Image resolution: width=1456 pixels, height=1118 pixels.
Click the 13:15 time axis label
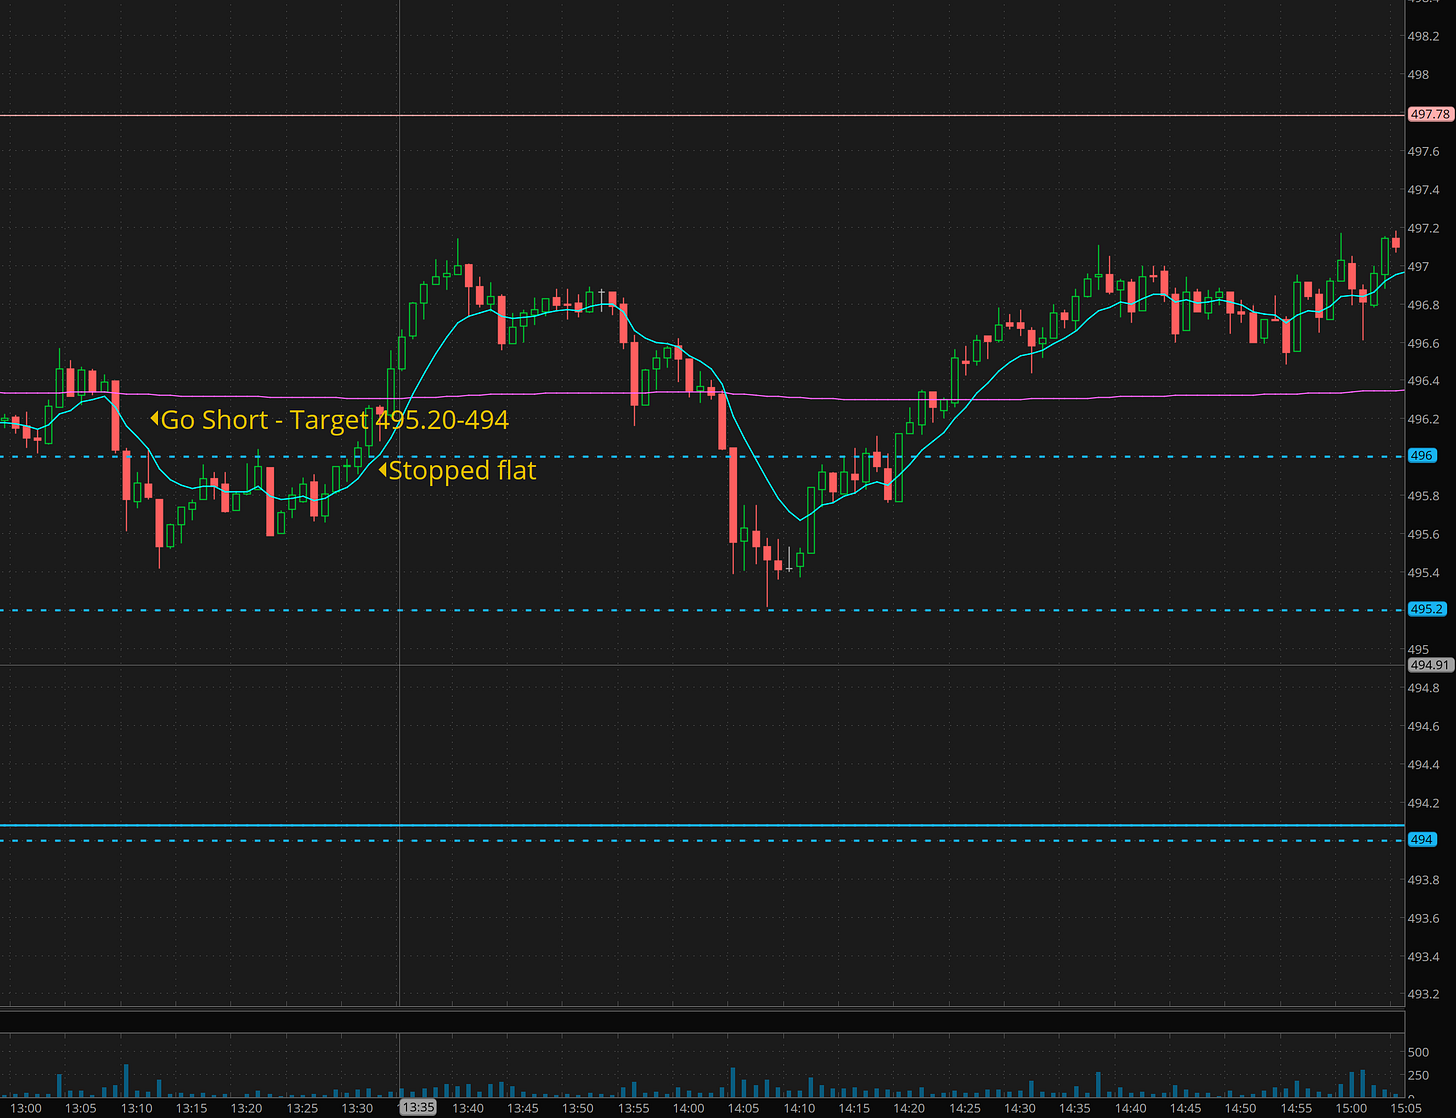tap(191, 1108)
